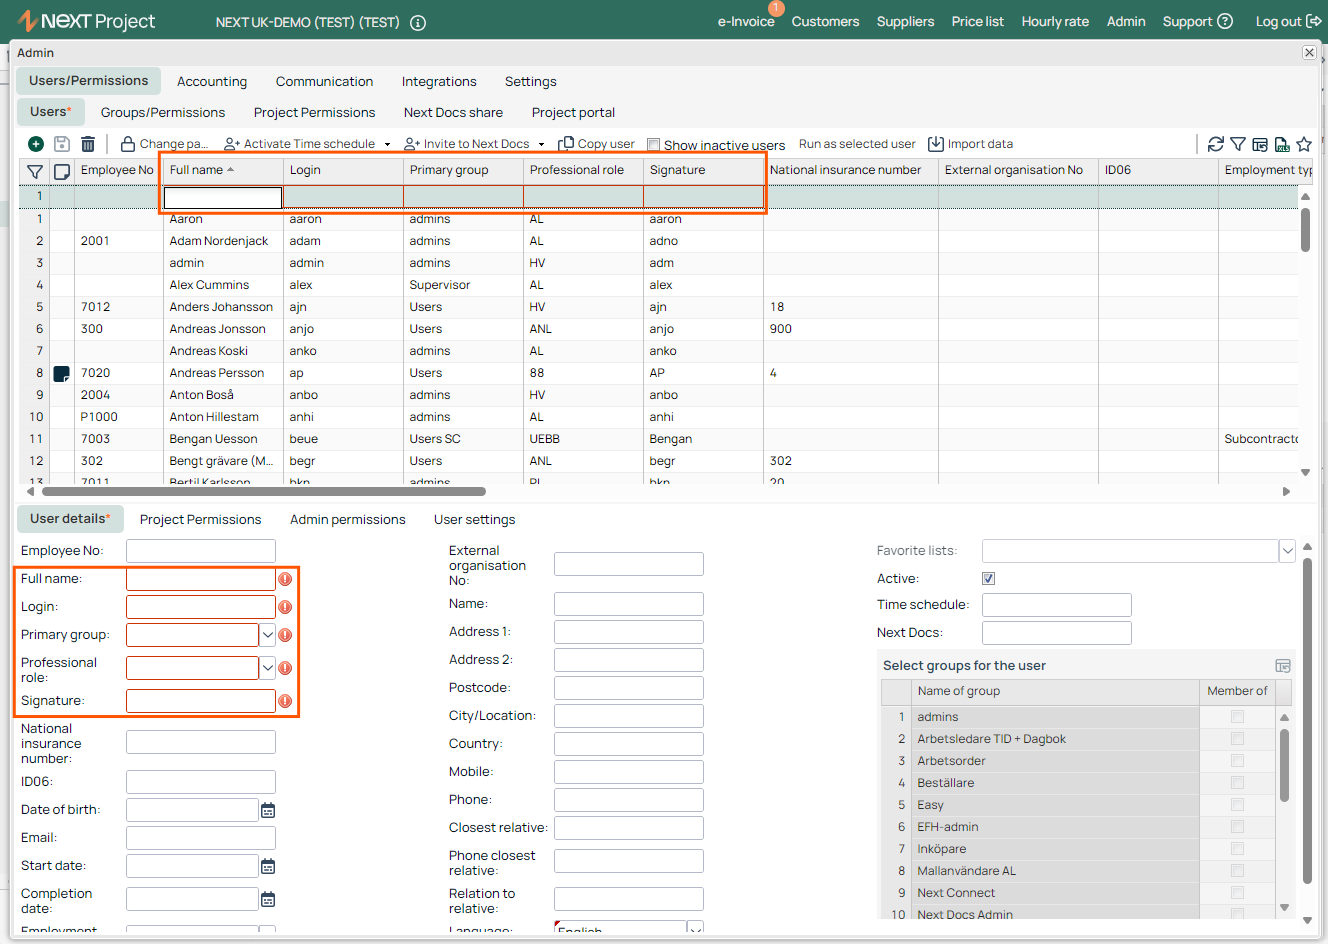Click the filter funnel icon at toolbar right
Image resolution: width=1328 pixels, height=944 pixels.
pos(1238,144)
